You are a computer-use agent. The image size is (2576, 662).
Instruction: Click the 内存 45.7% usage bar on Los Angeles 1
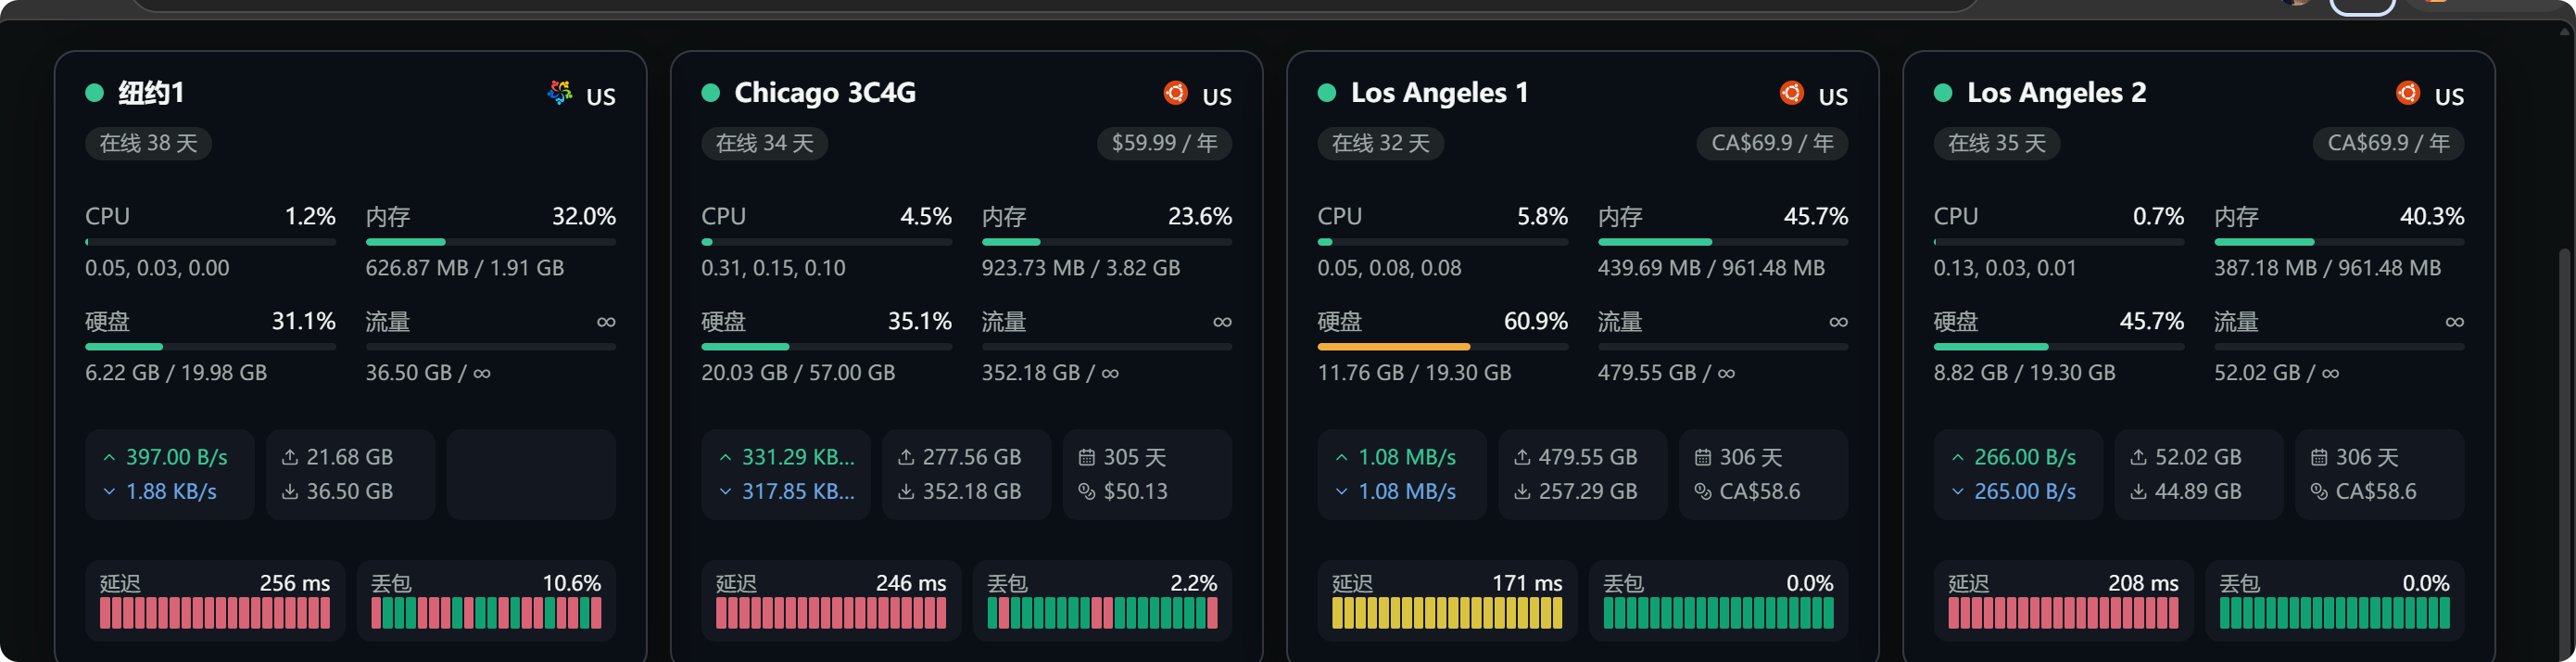[1722, 242]
